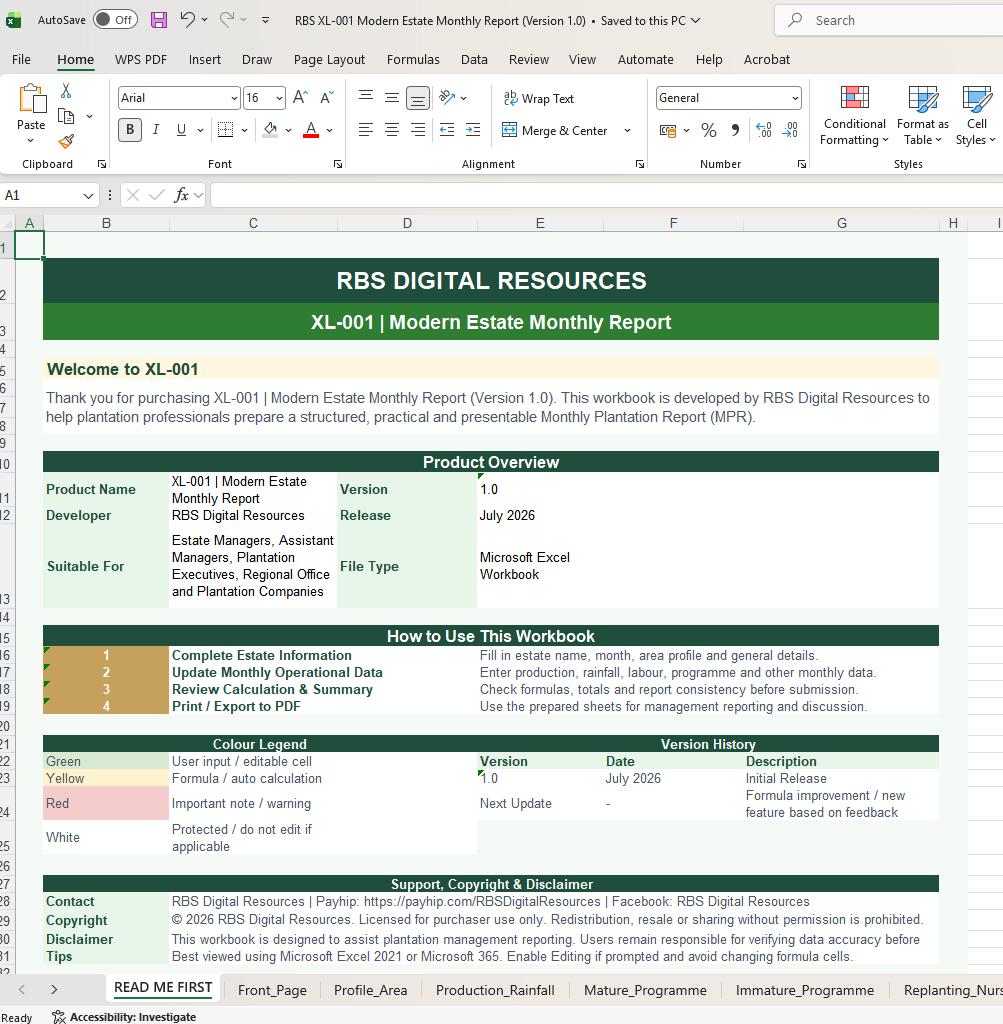This screenshot has height=1024, width=1003.
Task: Open the Merge & Center dropdown arrow
Action: tap(628, 131)
